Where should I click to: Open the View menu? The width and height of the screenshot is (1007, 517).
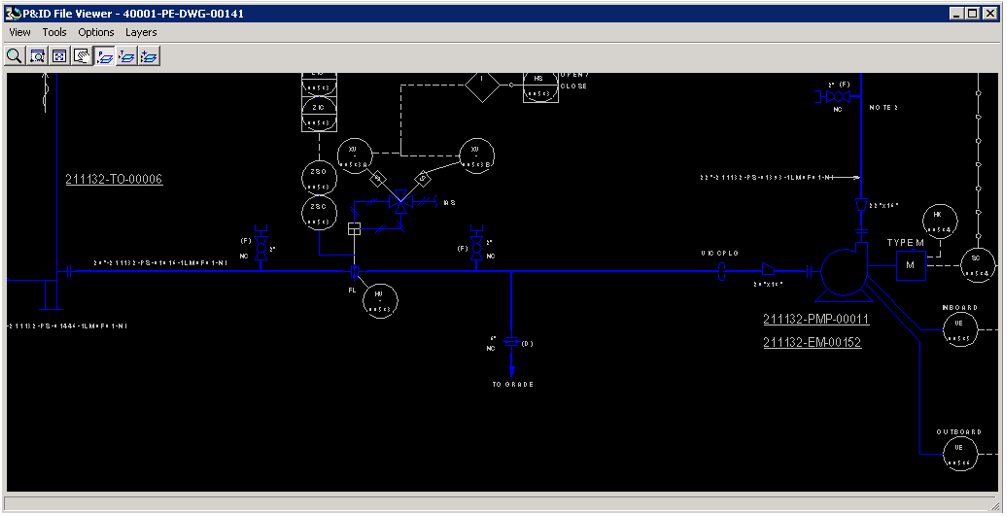20,32
